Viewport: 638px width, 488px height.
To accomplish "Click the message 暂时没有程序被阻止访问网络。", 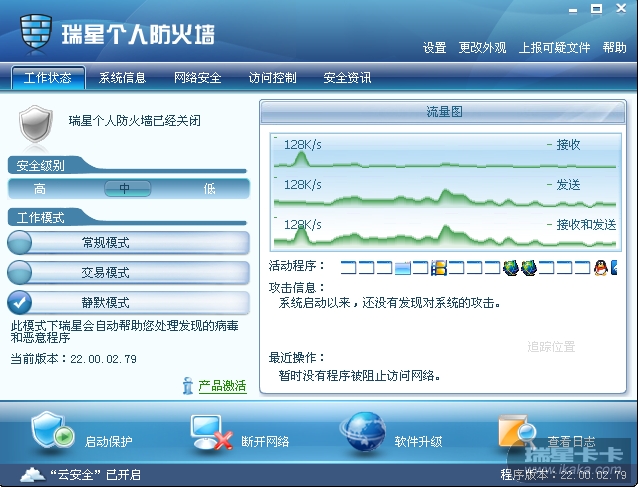I will click(x=359, y=375).
